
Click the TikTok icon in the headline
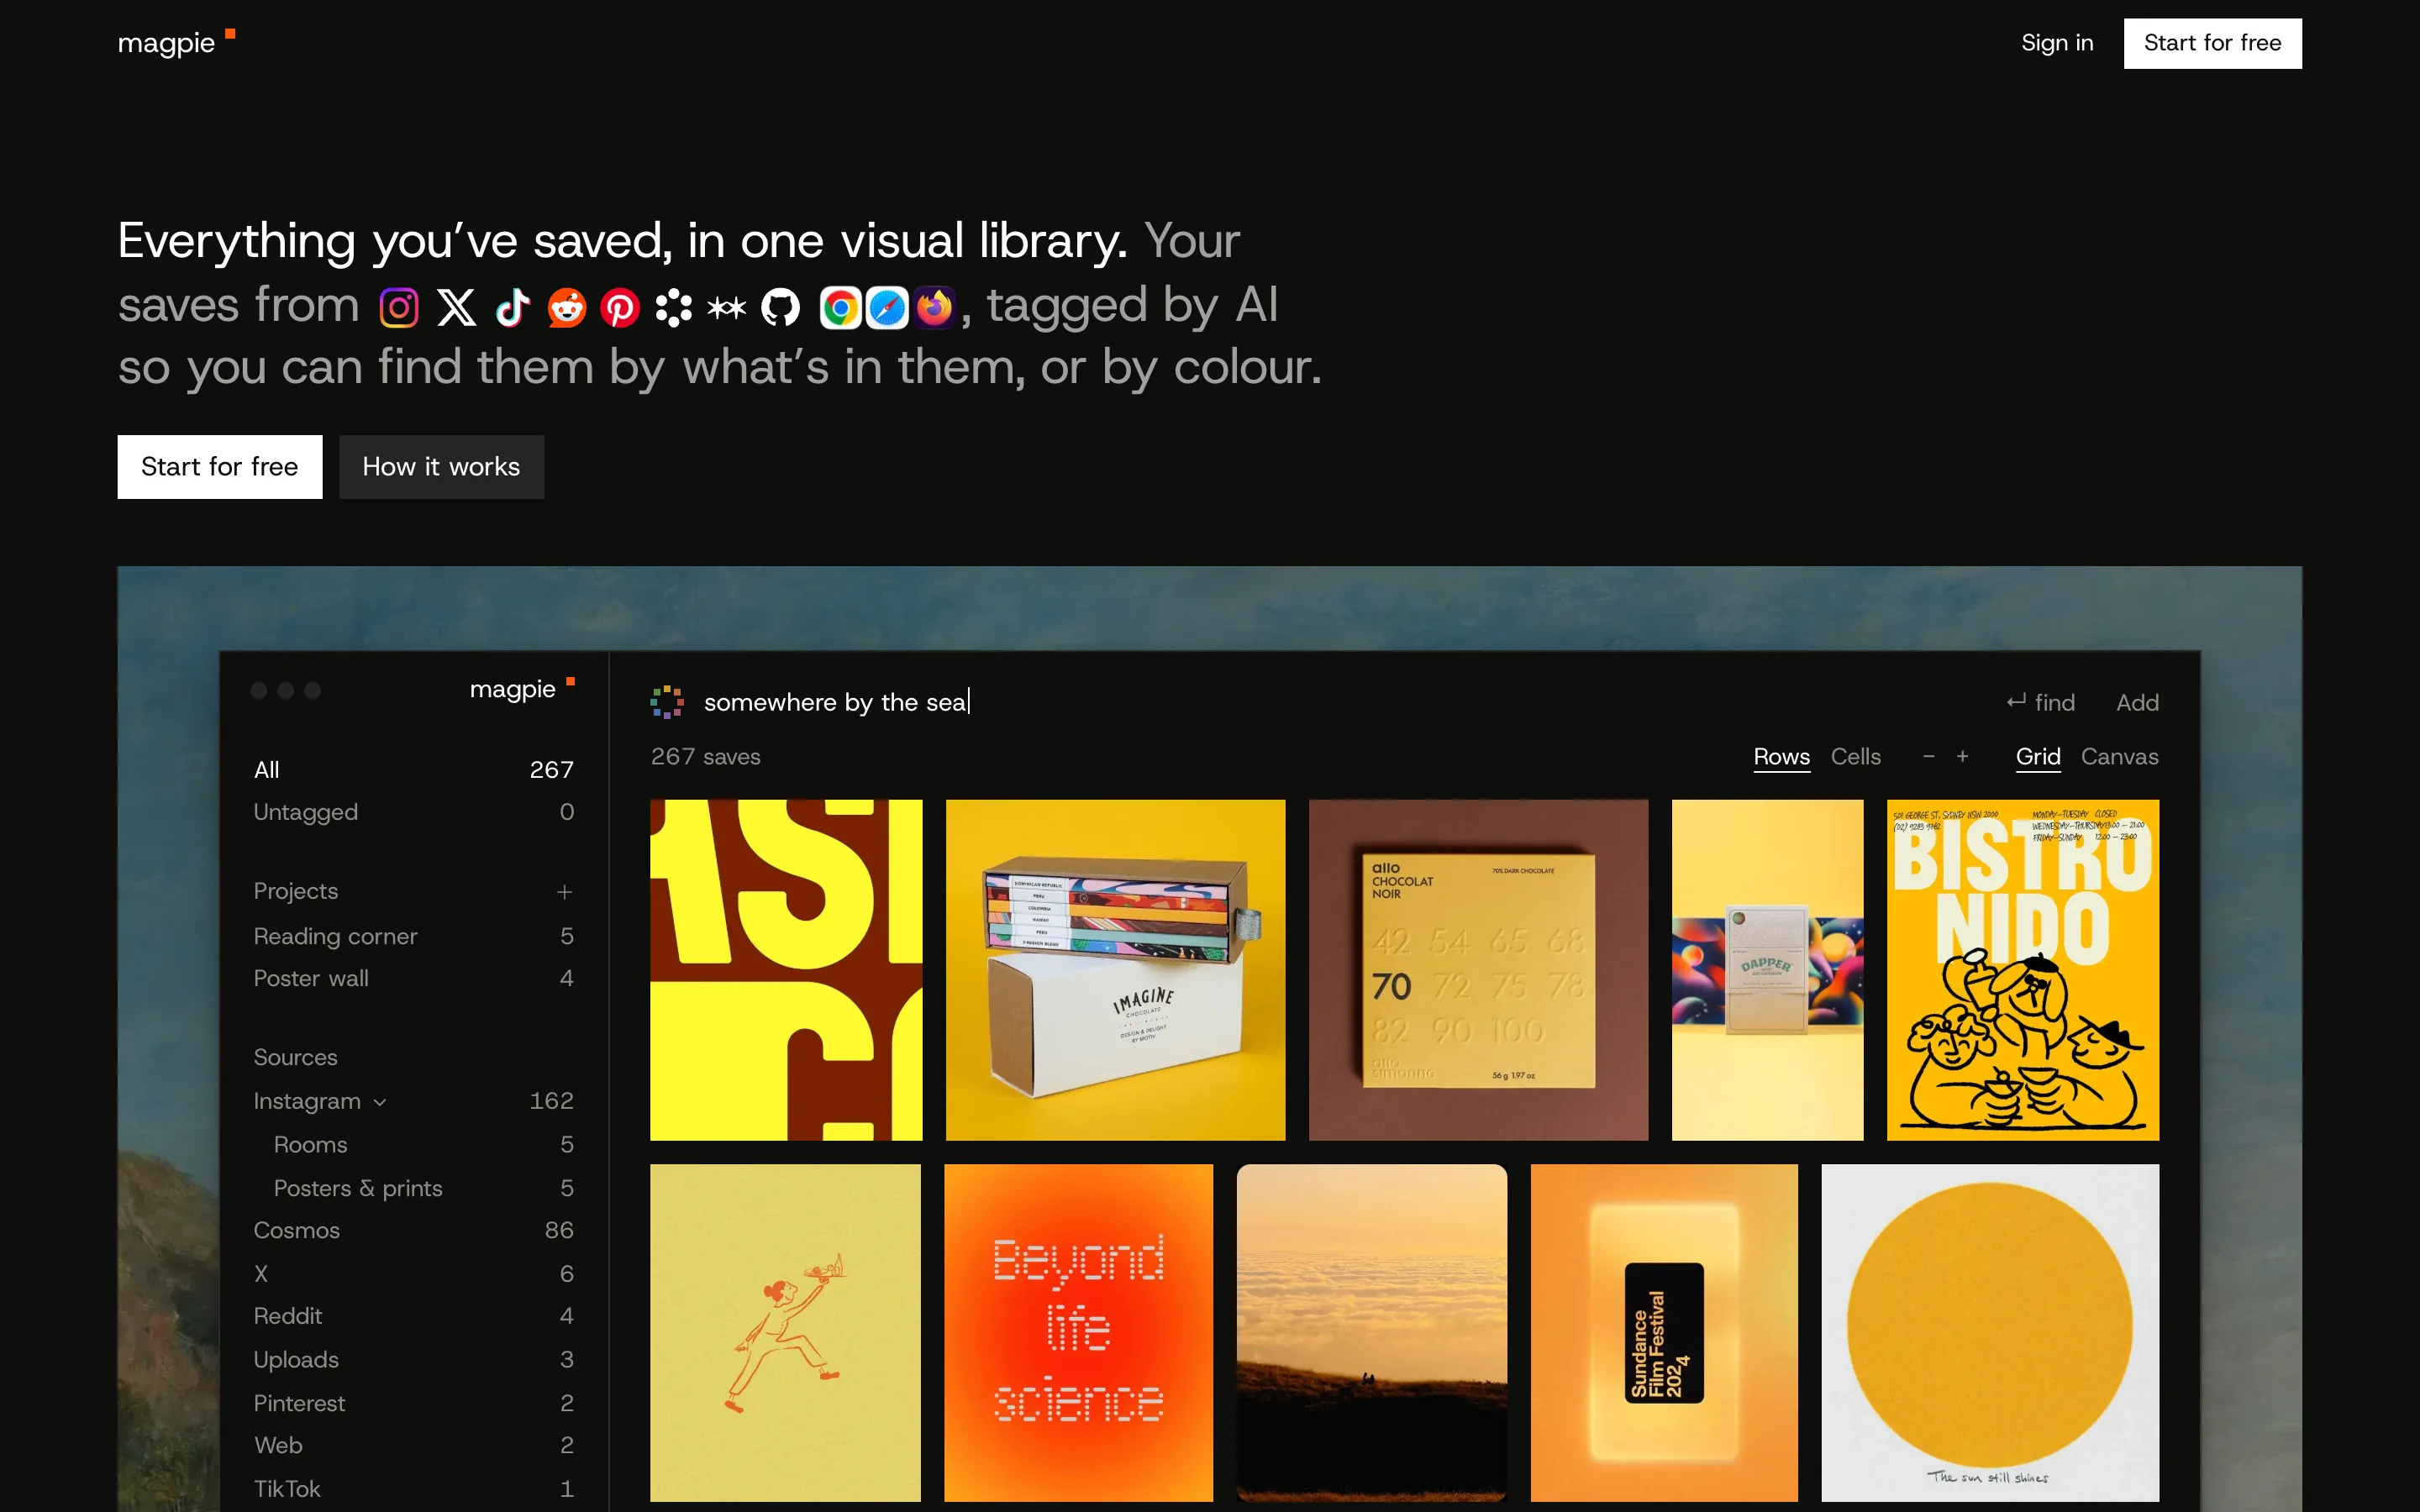tap(512, 308)
